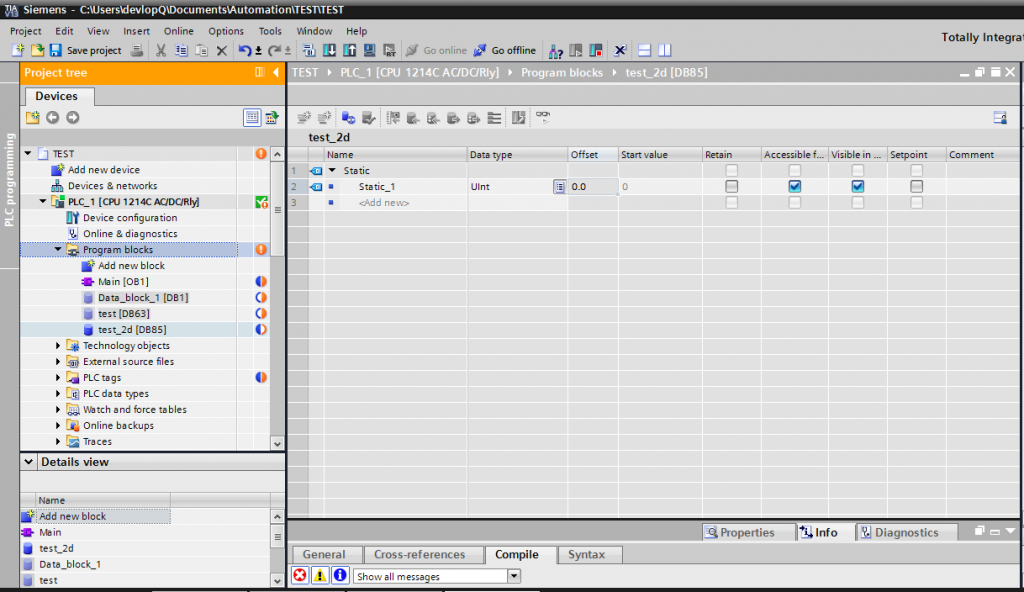
Task: Split the editor space vertically
Action: (665, 50)
